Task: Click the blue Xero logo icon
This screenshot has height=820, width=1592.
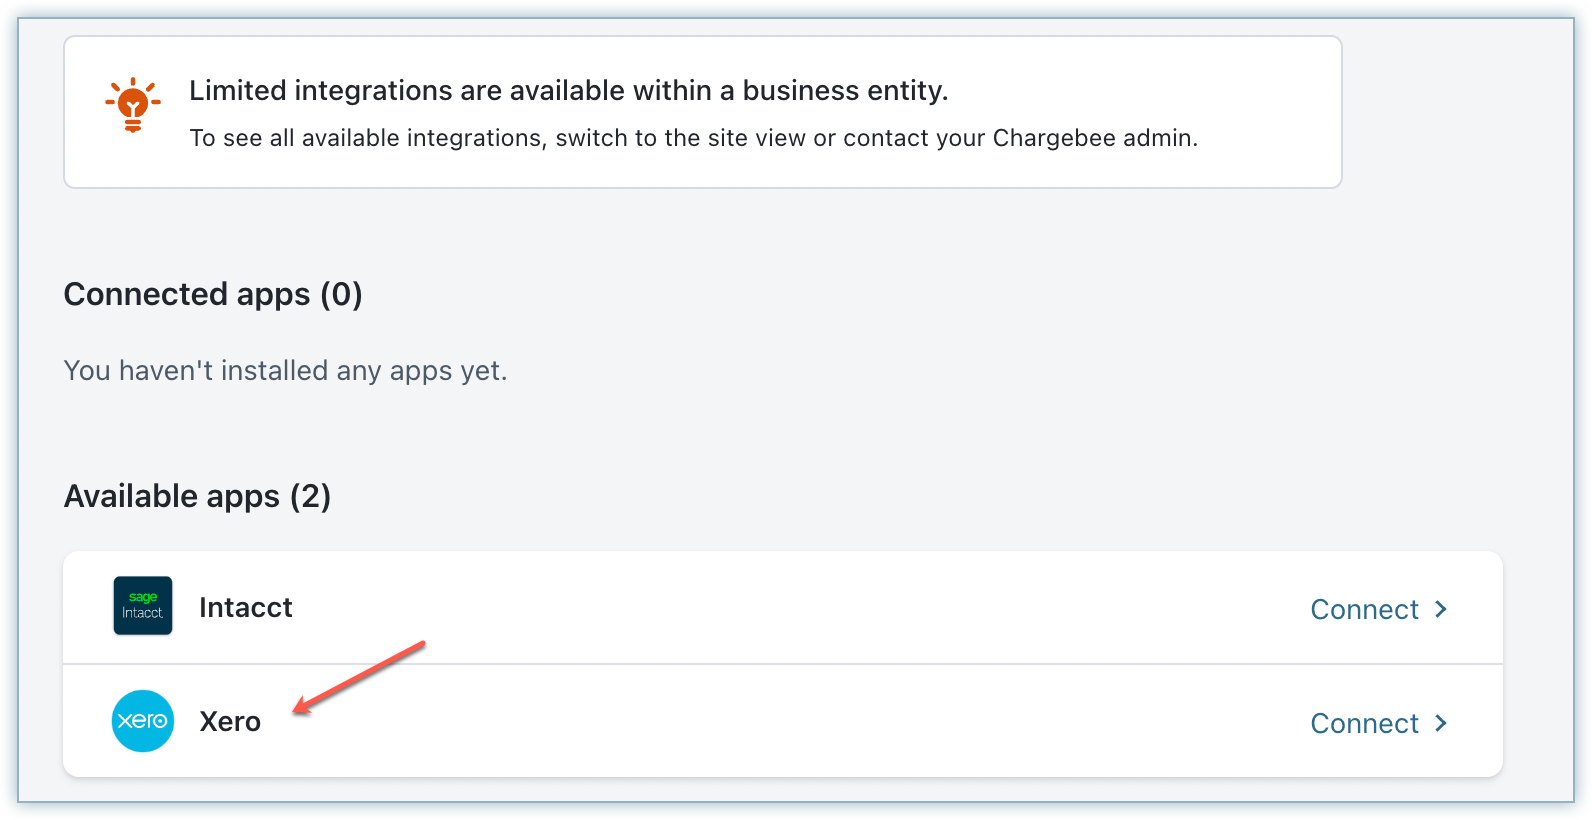Action: click(x=143, y=721)
